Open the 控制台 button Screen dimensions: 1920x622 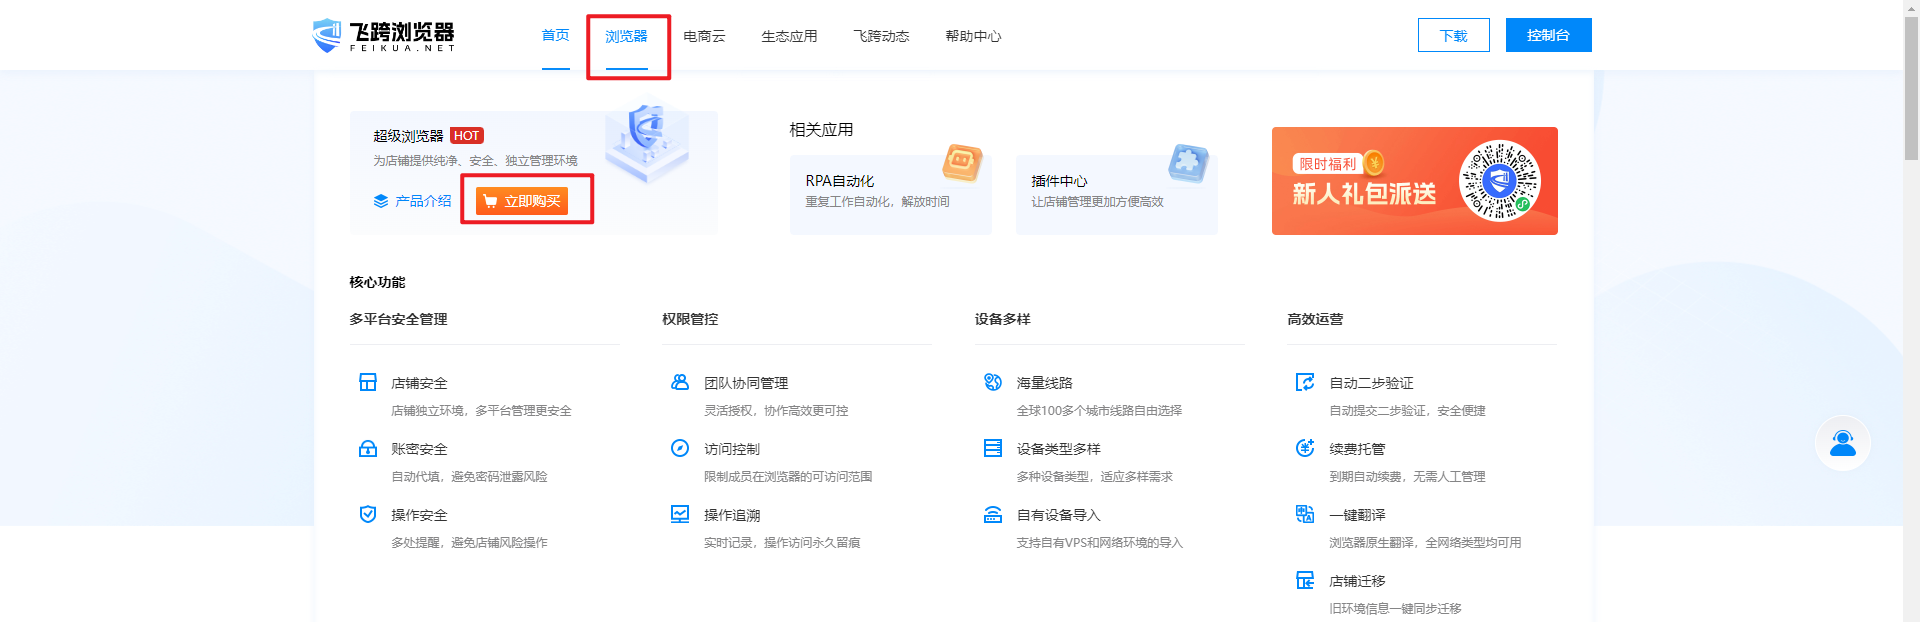point(1548,35)
